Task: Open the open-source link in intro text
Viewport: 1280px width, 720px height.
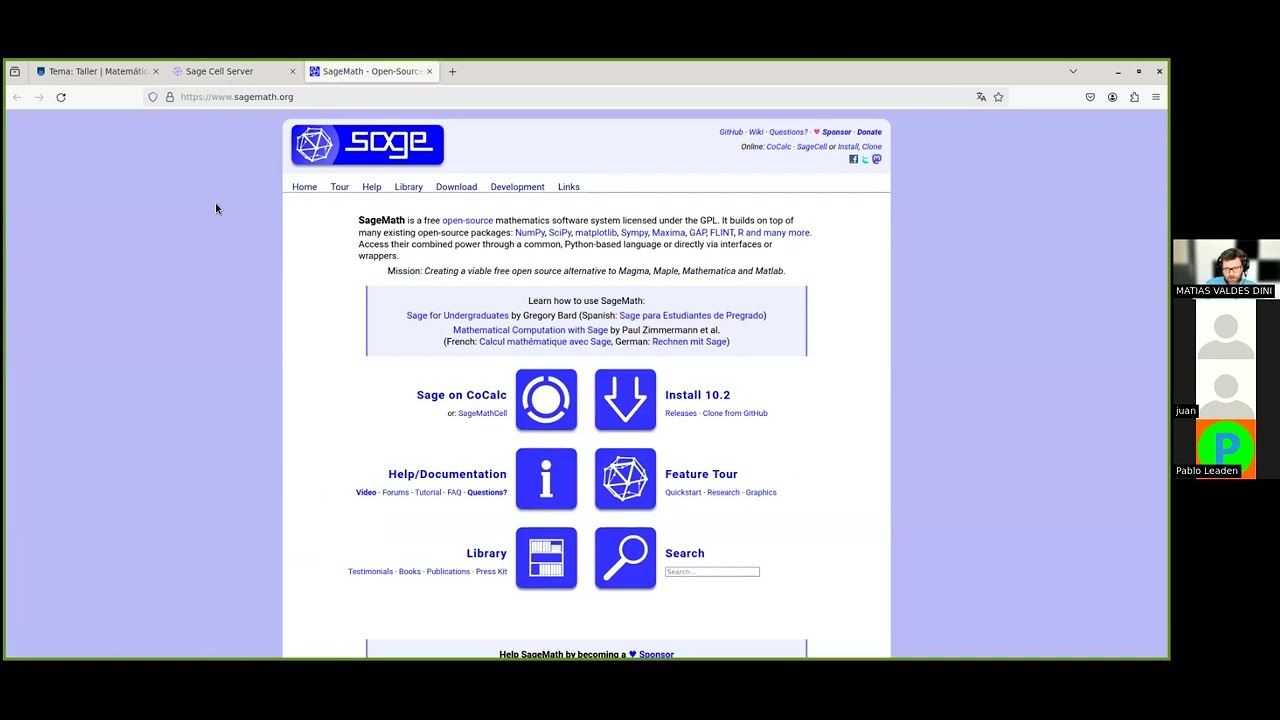Action: tap(468, 221)
